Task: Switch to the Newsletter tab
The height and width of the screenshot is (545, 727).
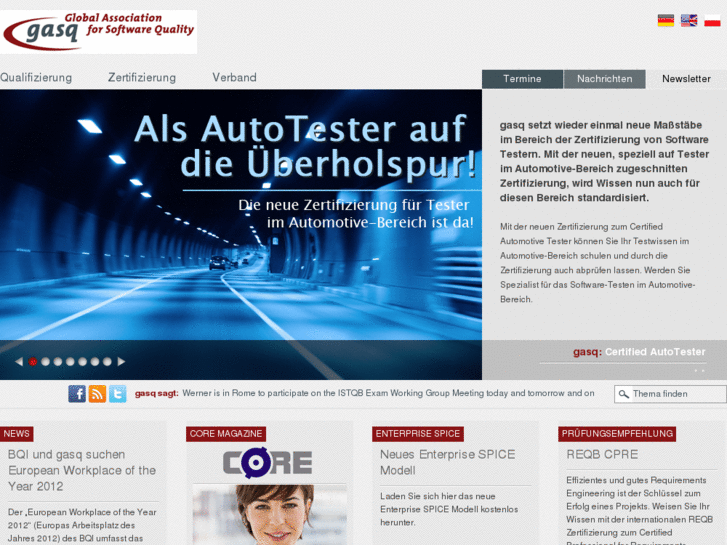Action: pyautogui.click(x=686, y=79)
